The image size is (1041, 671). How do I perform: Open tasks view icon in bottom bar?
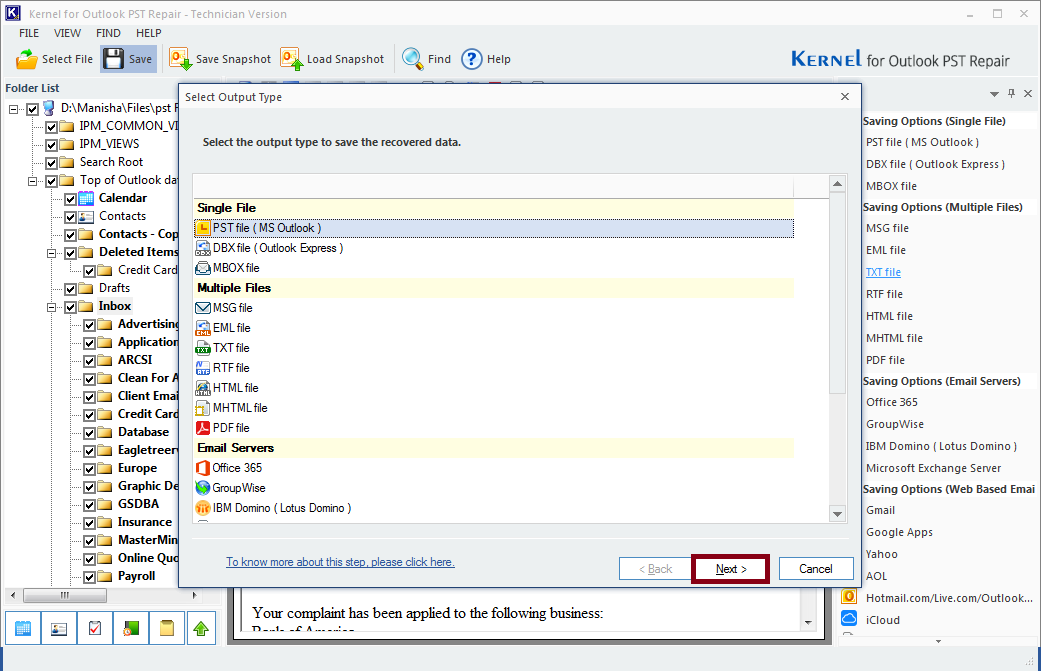point(95,628)
